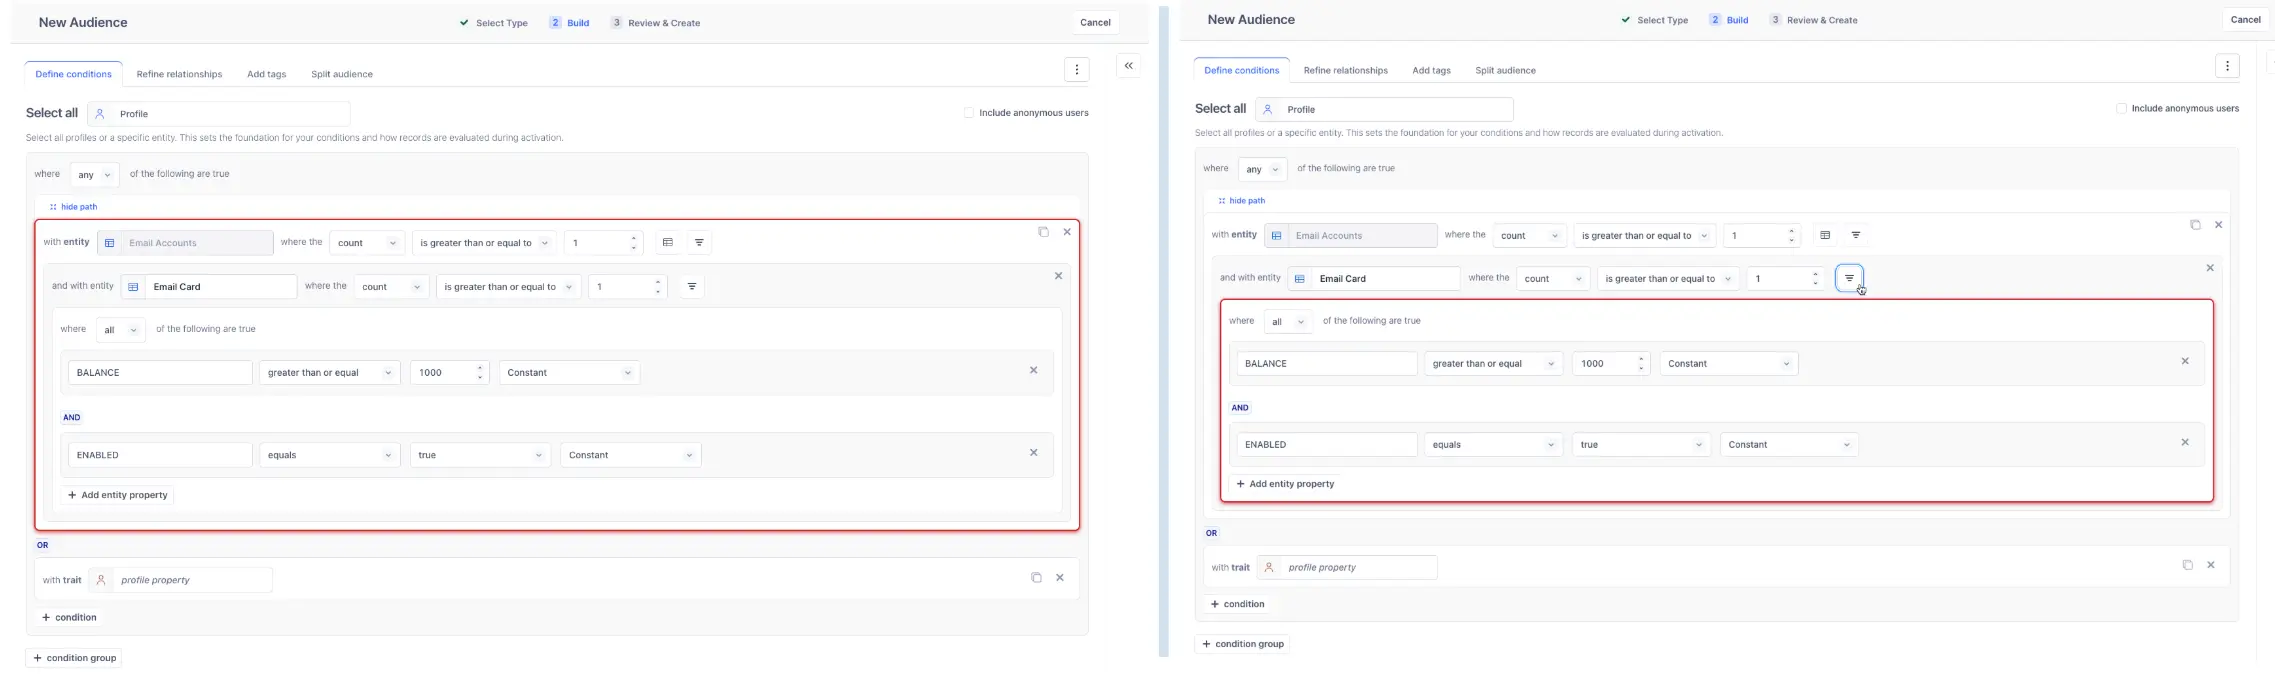
Task: Open ENABLED Constant dropdown, right pane
Action: click(1789, 445)
